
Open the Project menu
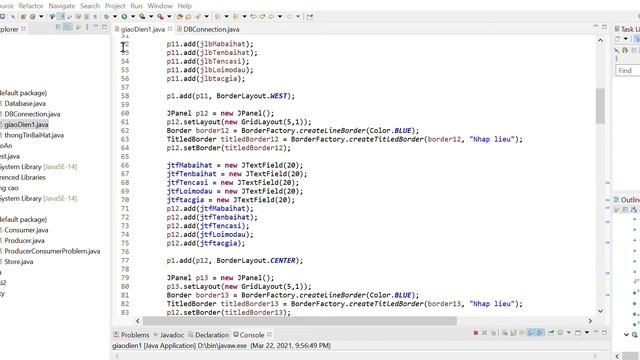pos(115,6)
